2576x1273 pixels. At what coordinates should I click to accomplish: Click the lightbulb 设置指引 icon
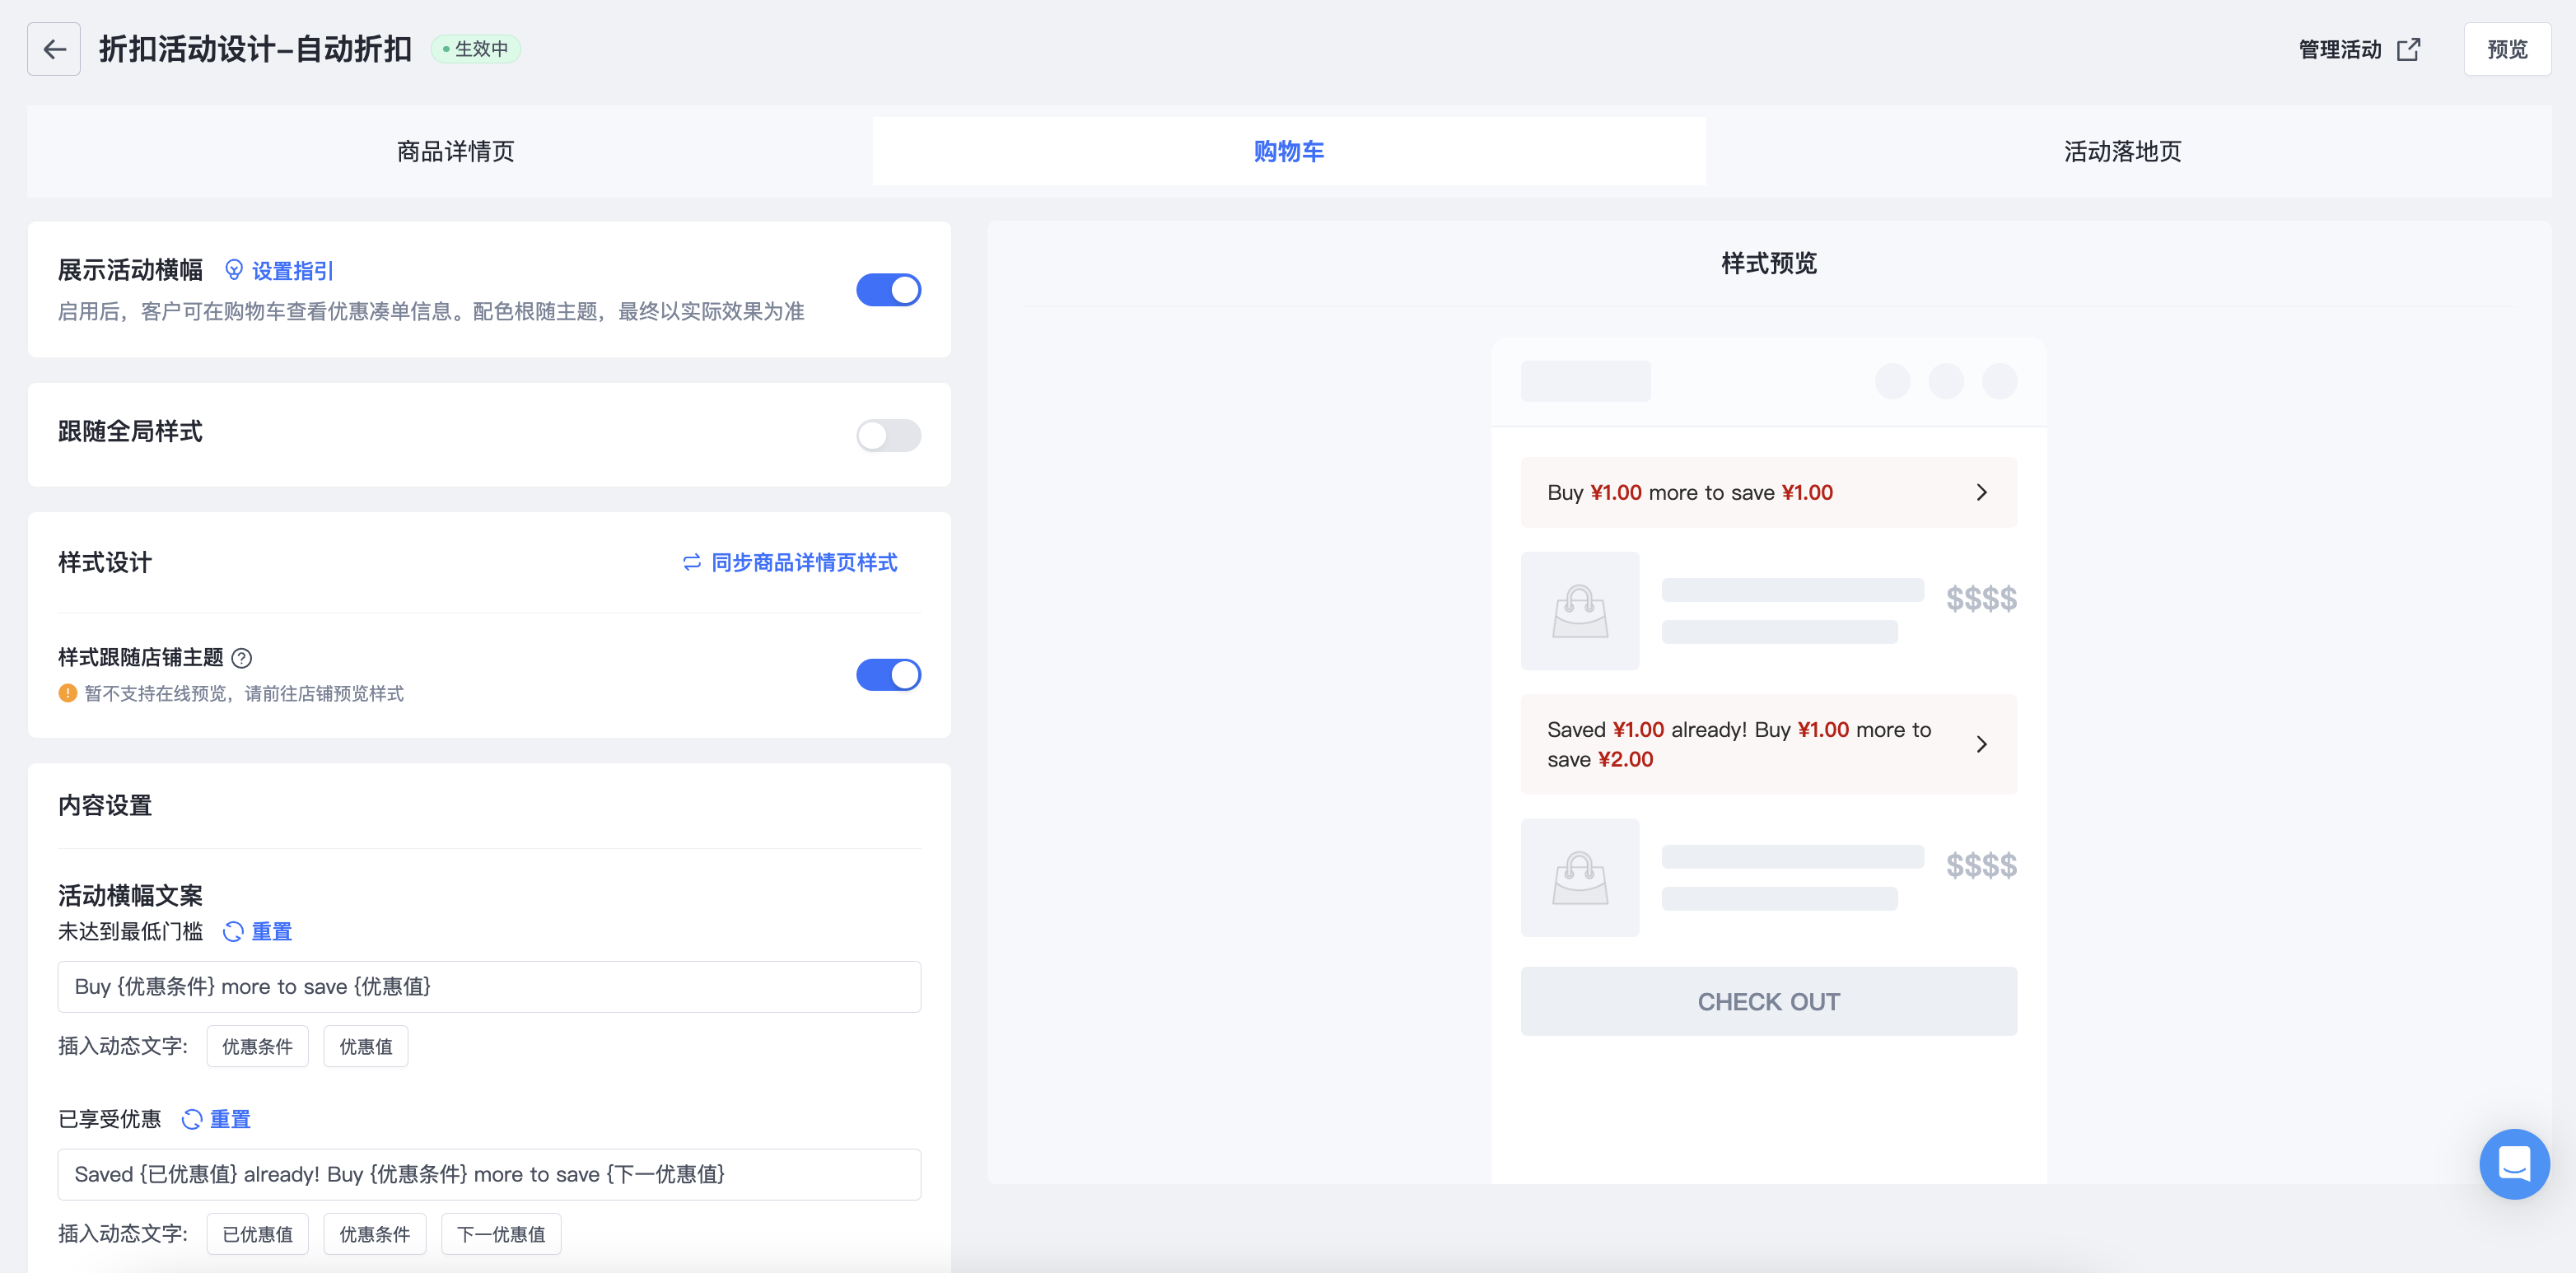(x=234, y=270)
